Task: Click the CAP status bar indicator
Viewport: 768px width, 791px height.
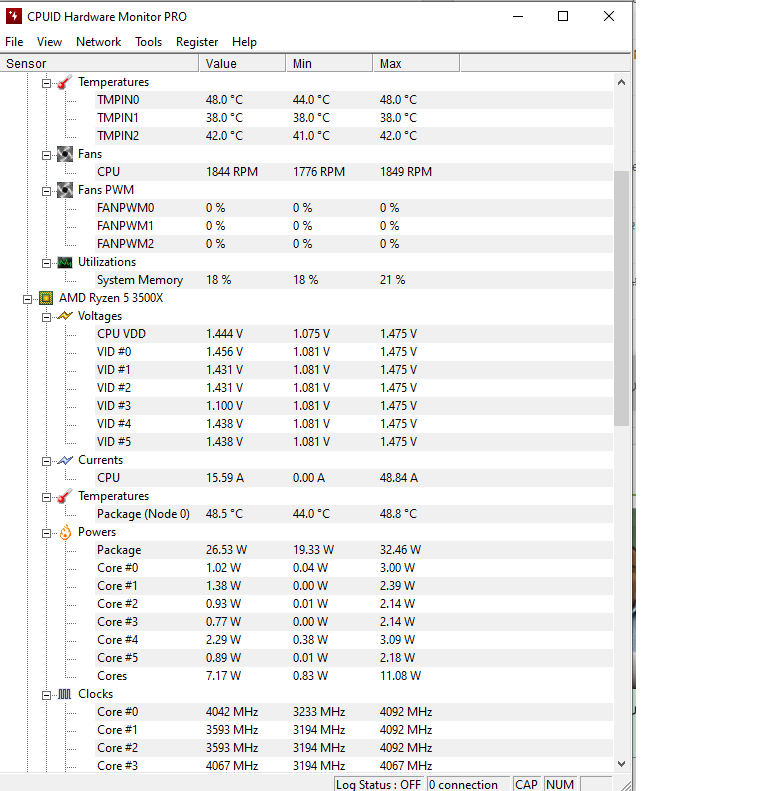Action: pyautogui.click(x=527, y=784)
